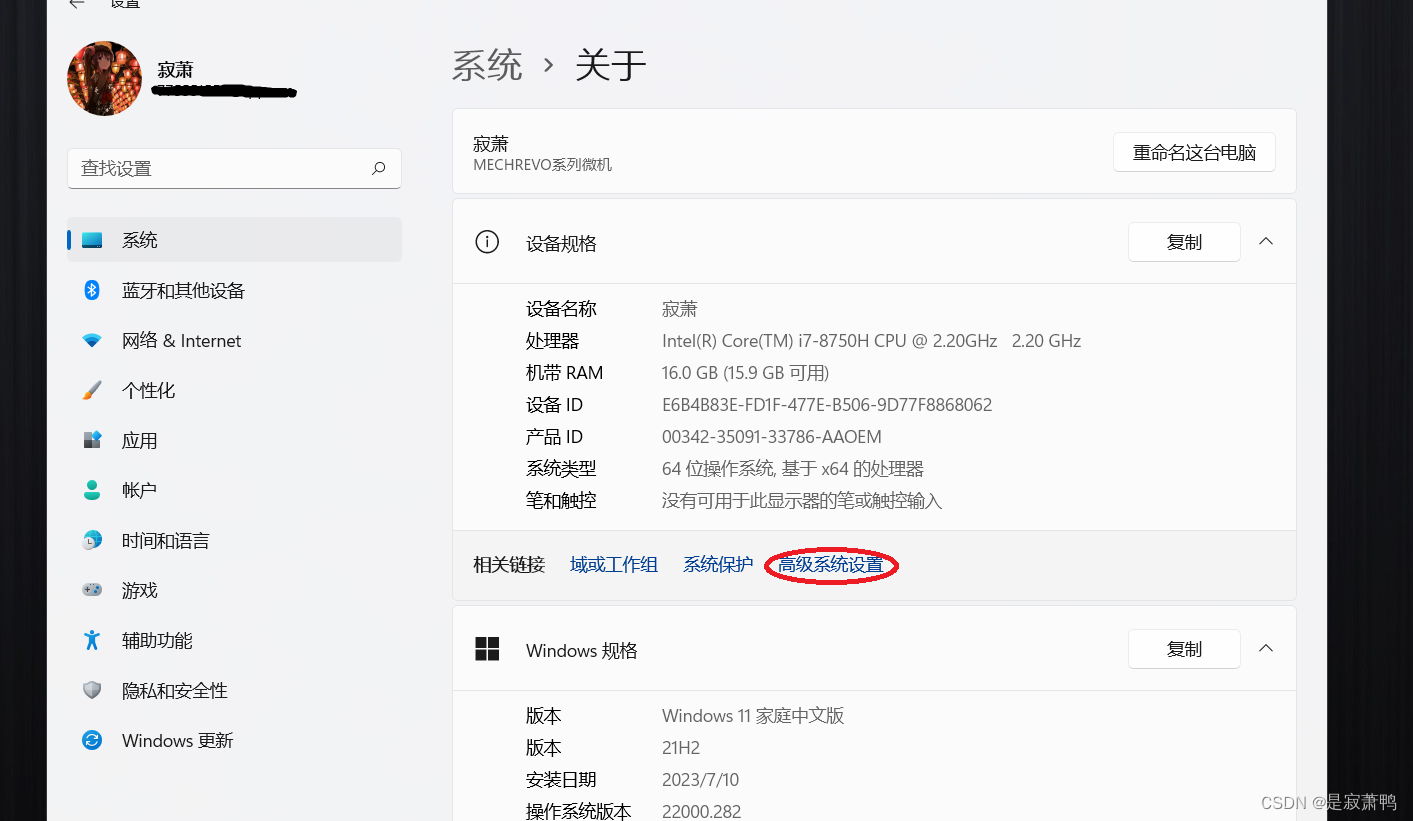The image size is (1413, 821).
Task: Open 应用 settings
Action: click(234, 440)
